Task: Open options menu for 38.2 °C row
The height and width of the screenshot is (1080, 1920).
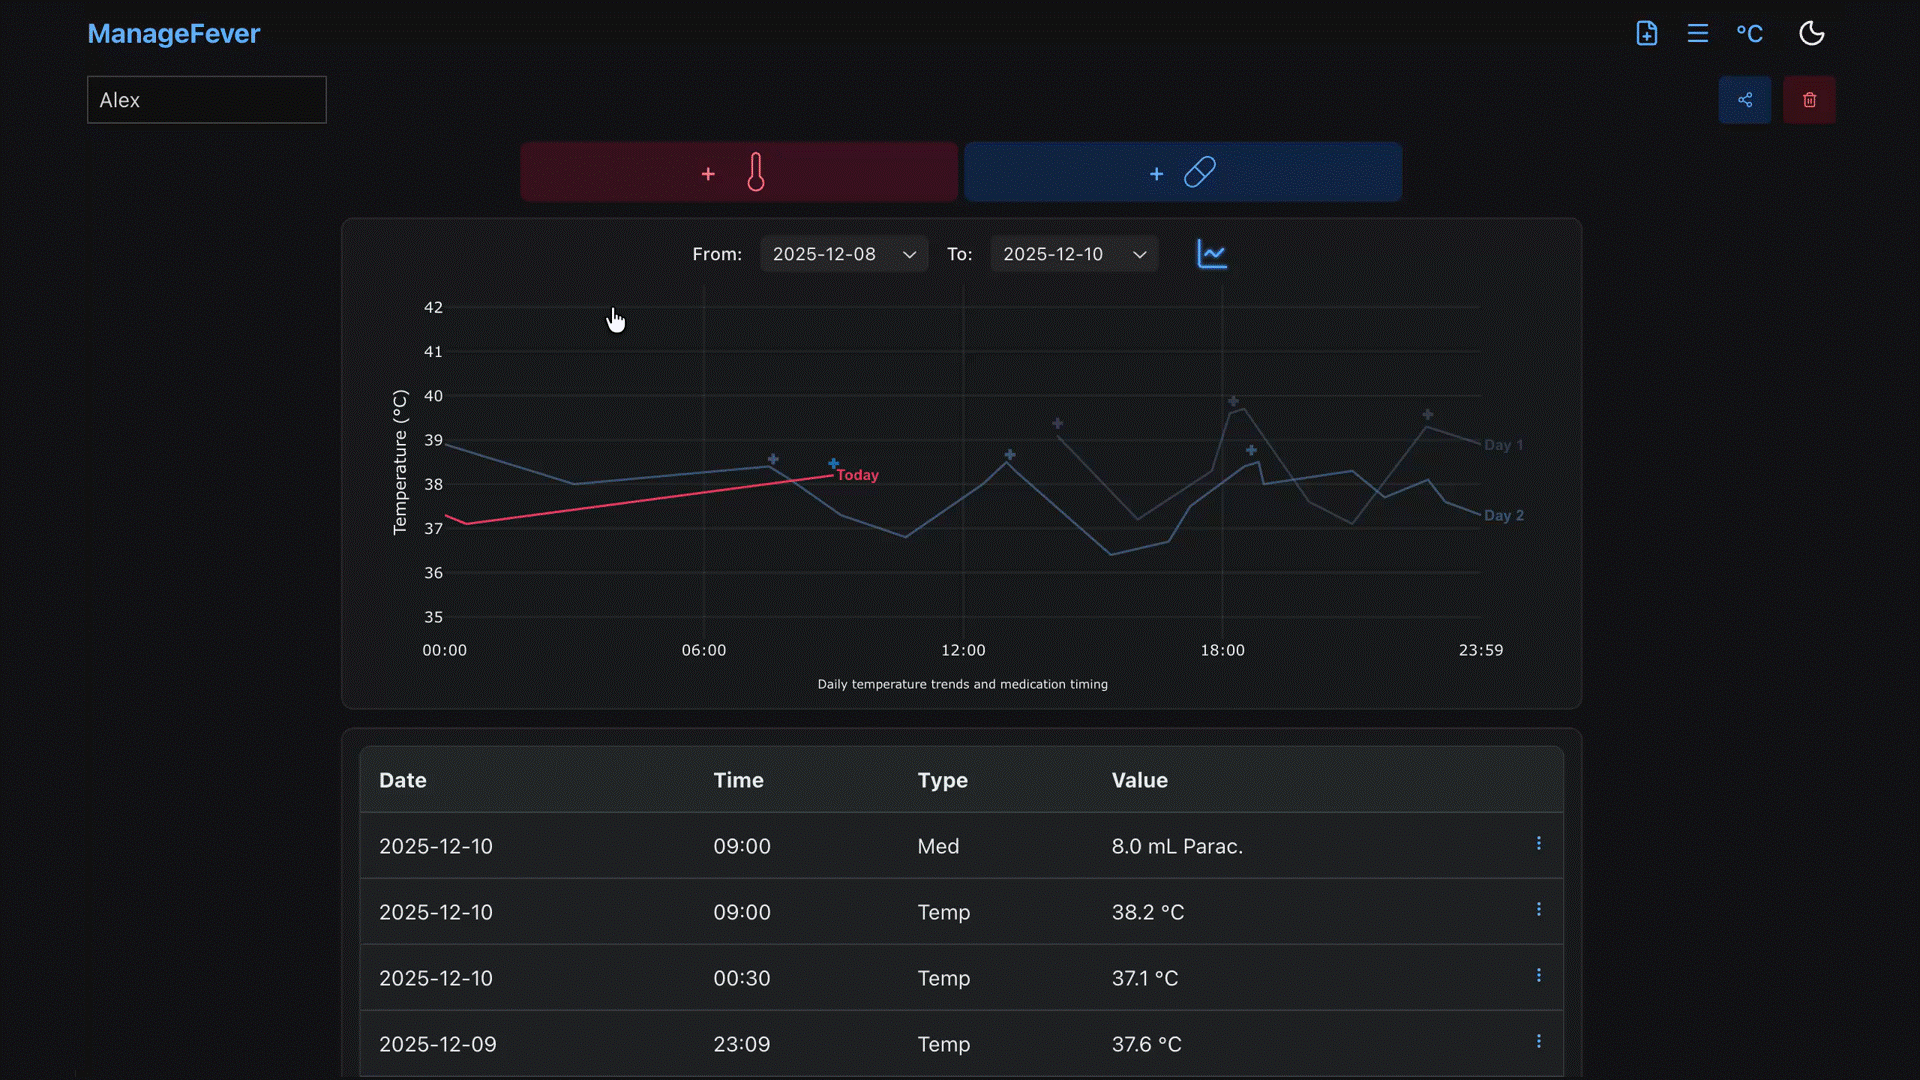Action: [1538, 910]
